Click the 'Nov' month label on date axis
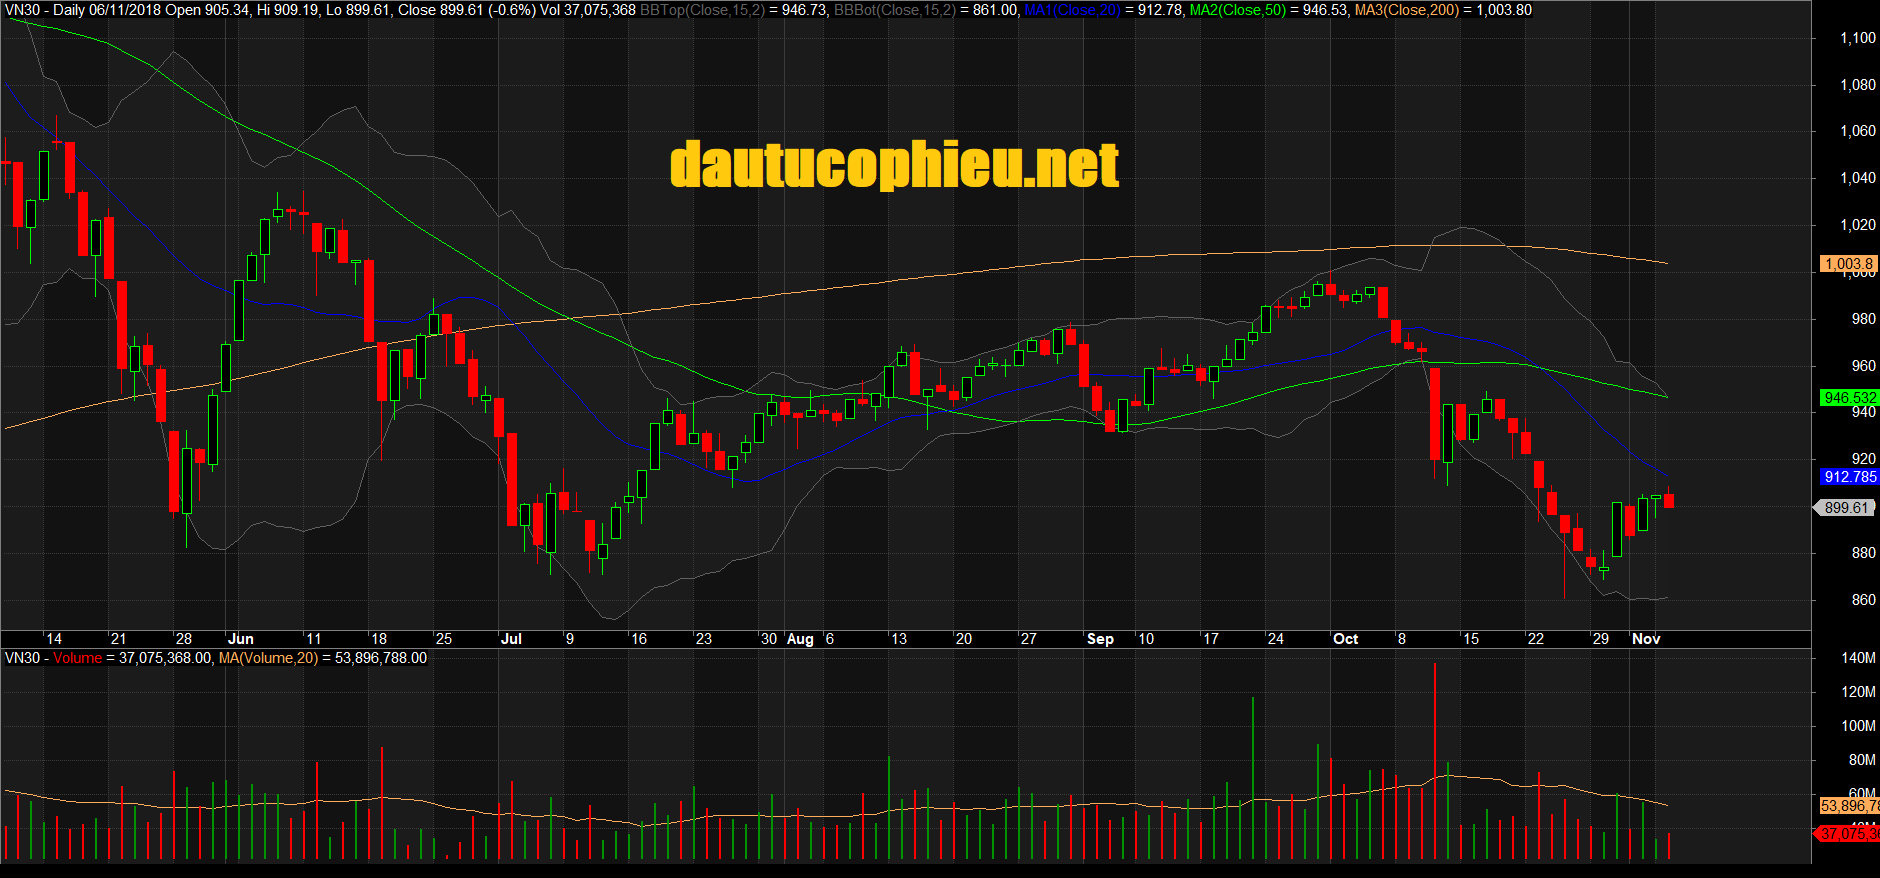The image size is (1880, 878). (x=1646, y=639)
